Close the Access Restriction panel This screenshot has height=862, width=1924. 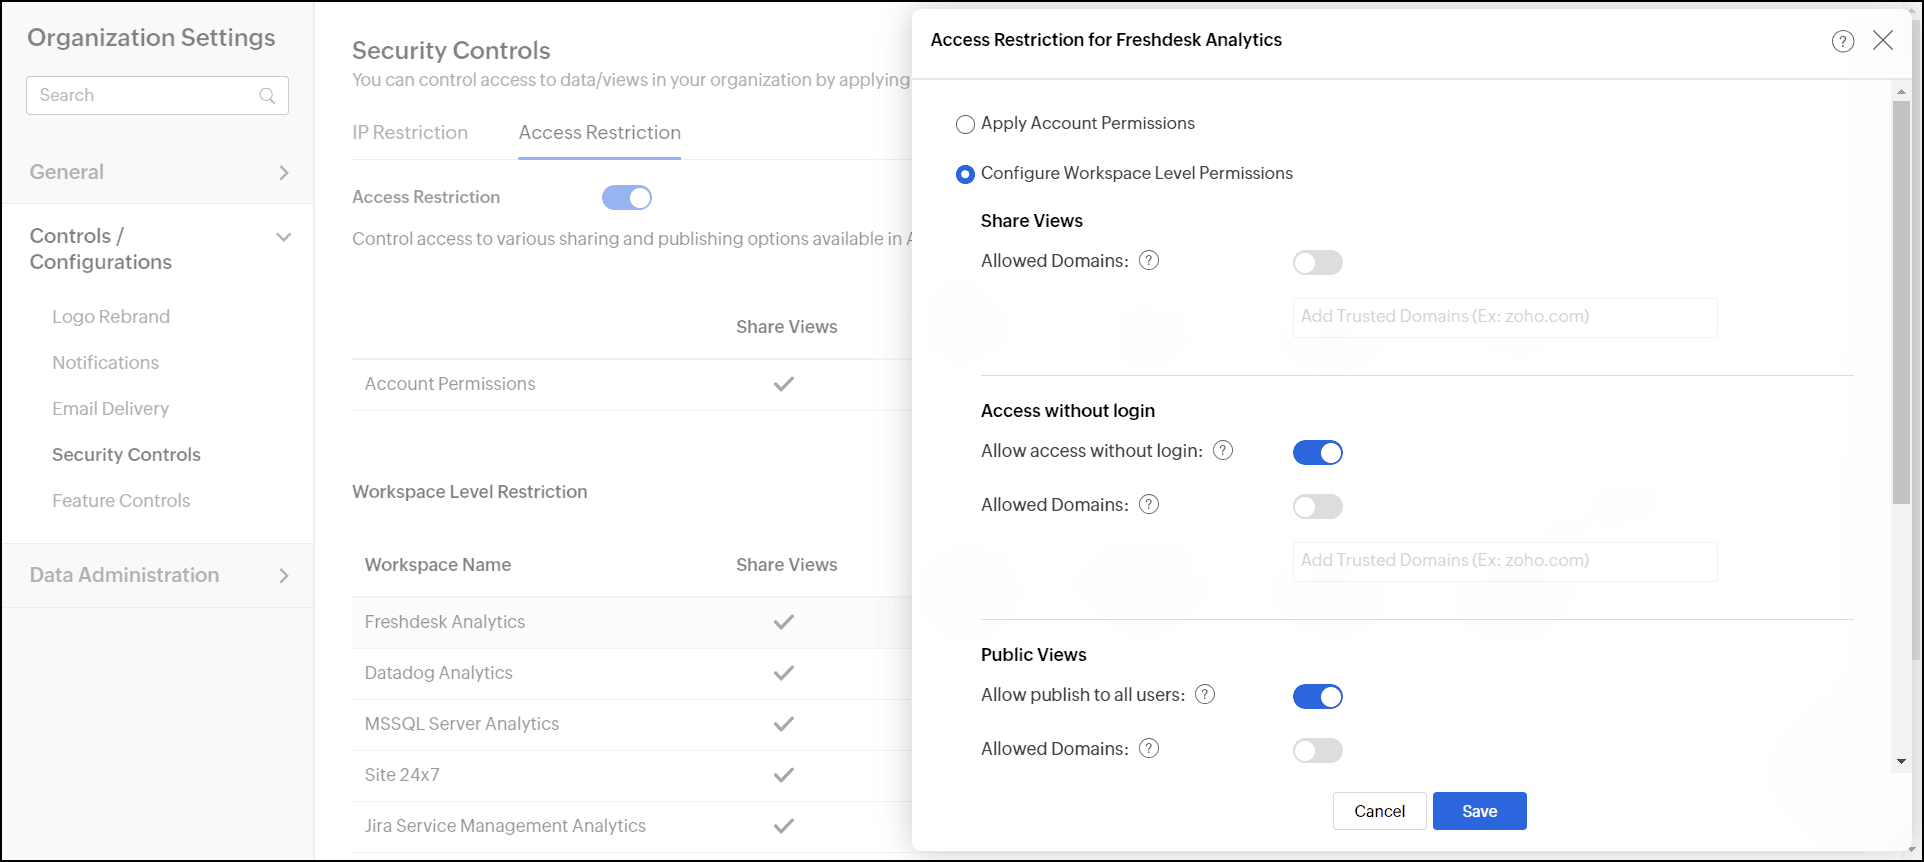1883,40
